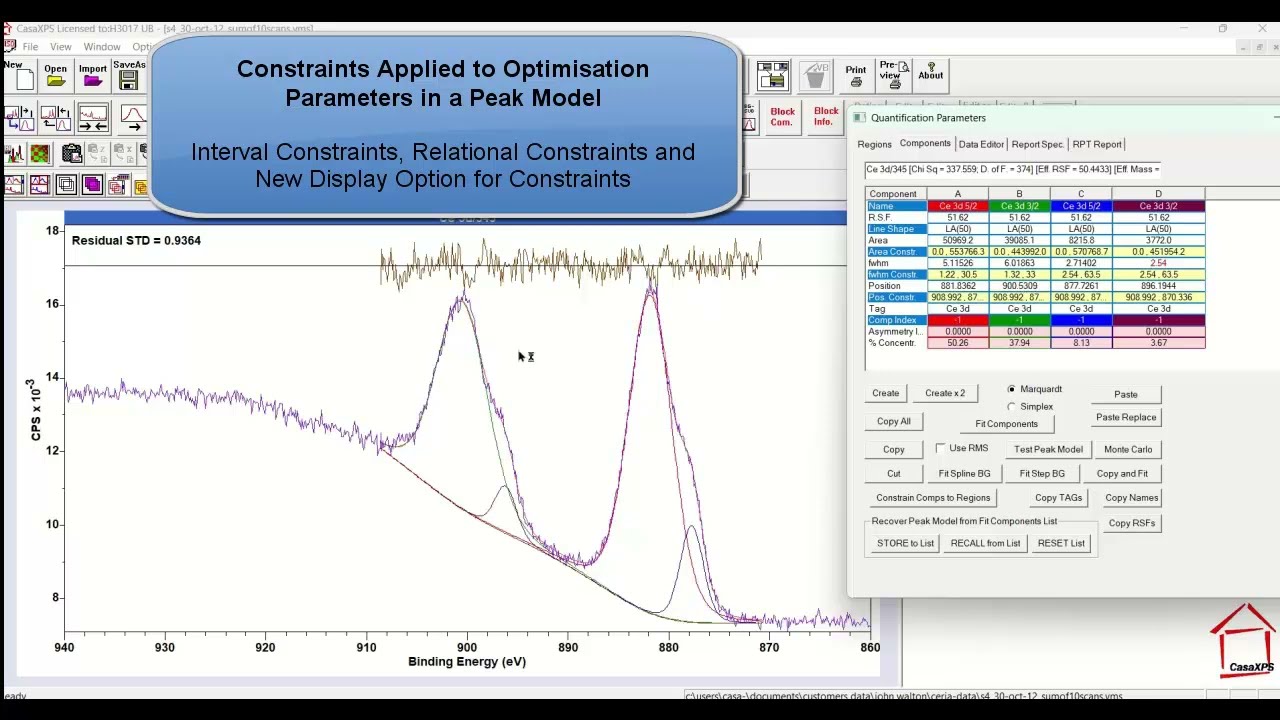Toggle the Use RMS checkbox
The width and height of the screenshot is (1280, 720).
(940, 448)
